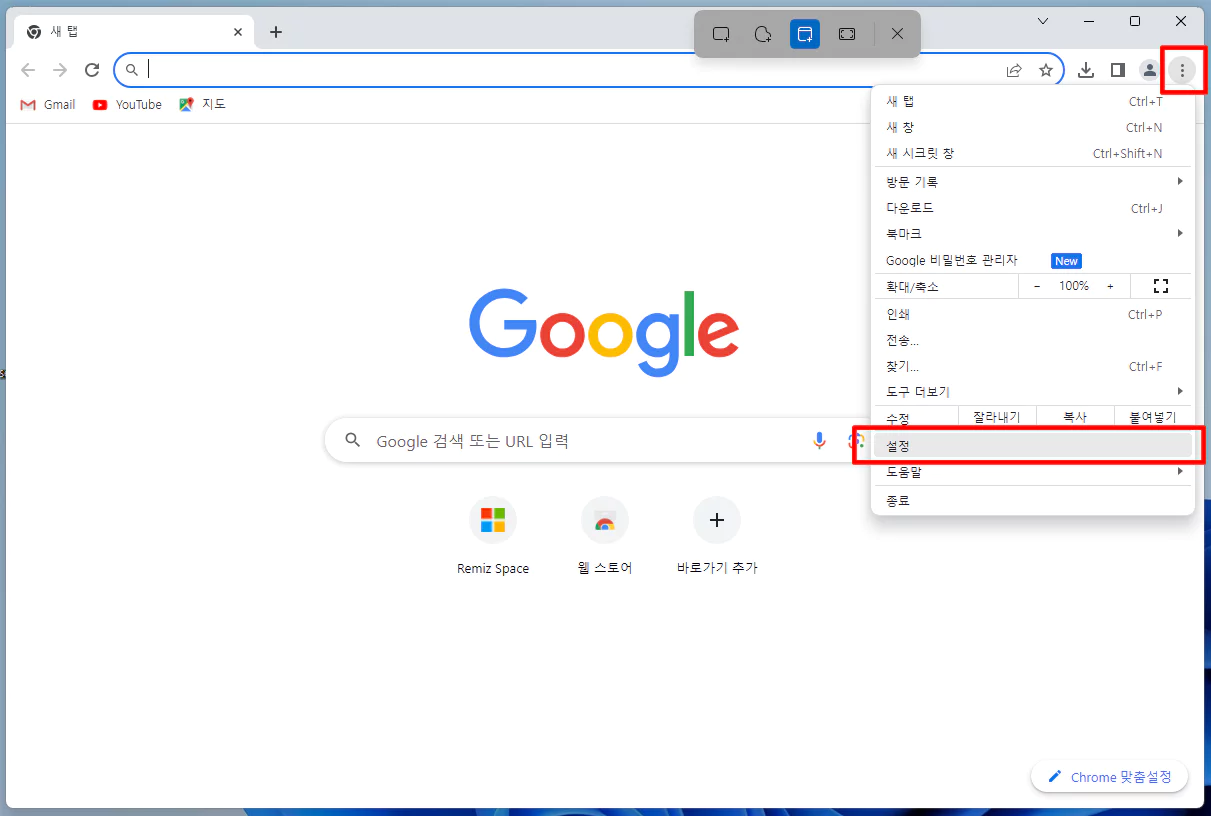Go forward with the right arrow
This screenshot has width=1211, height=816.
click(60, 70)
